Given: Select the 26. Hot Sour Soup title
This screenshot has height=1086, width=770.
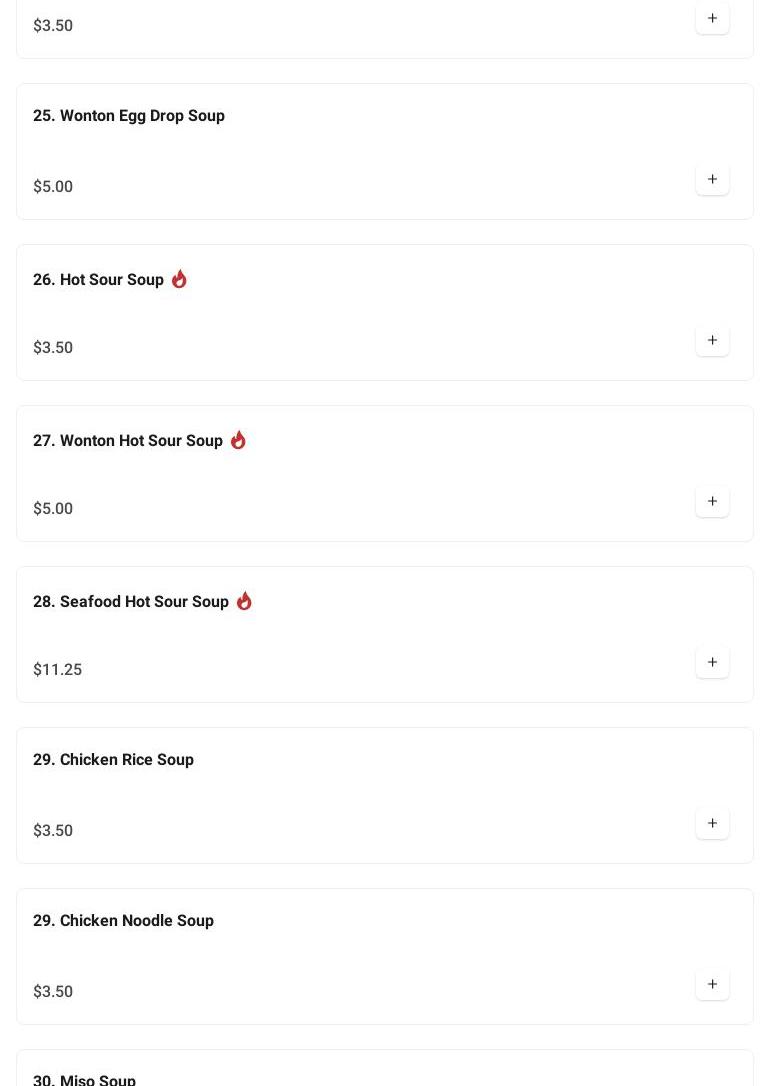Looking at the screenshot, I should (x=98, y=280).
